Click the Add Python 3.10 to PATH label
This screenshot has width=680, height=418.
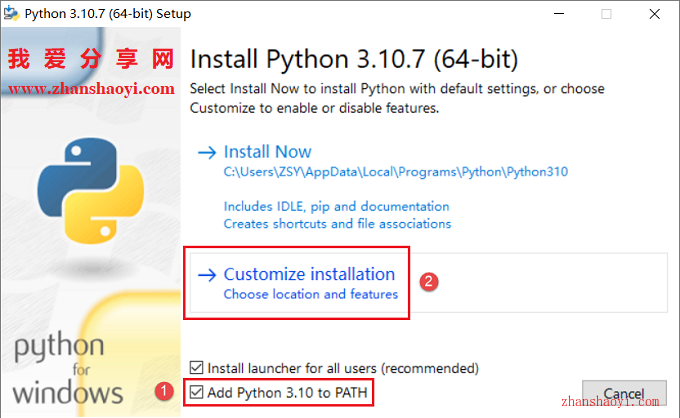pos(287,393)
